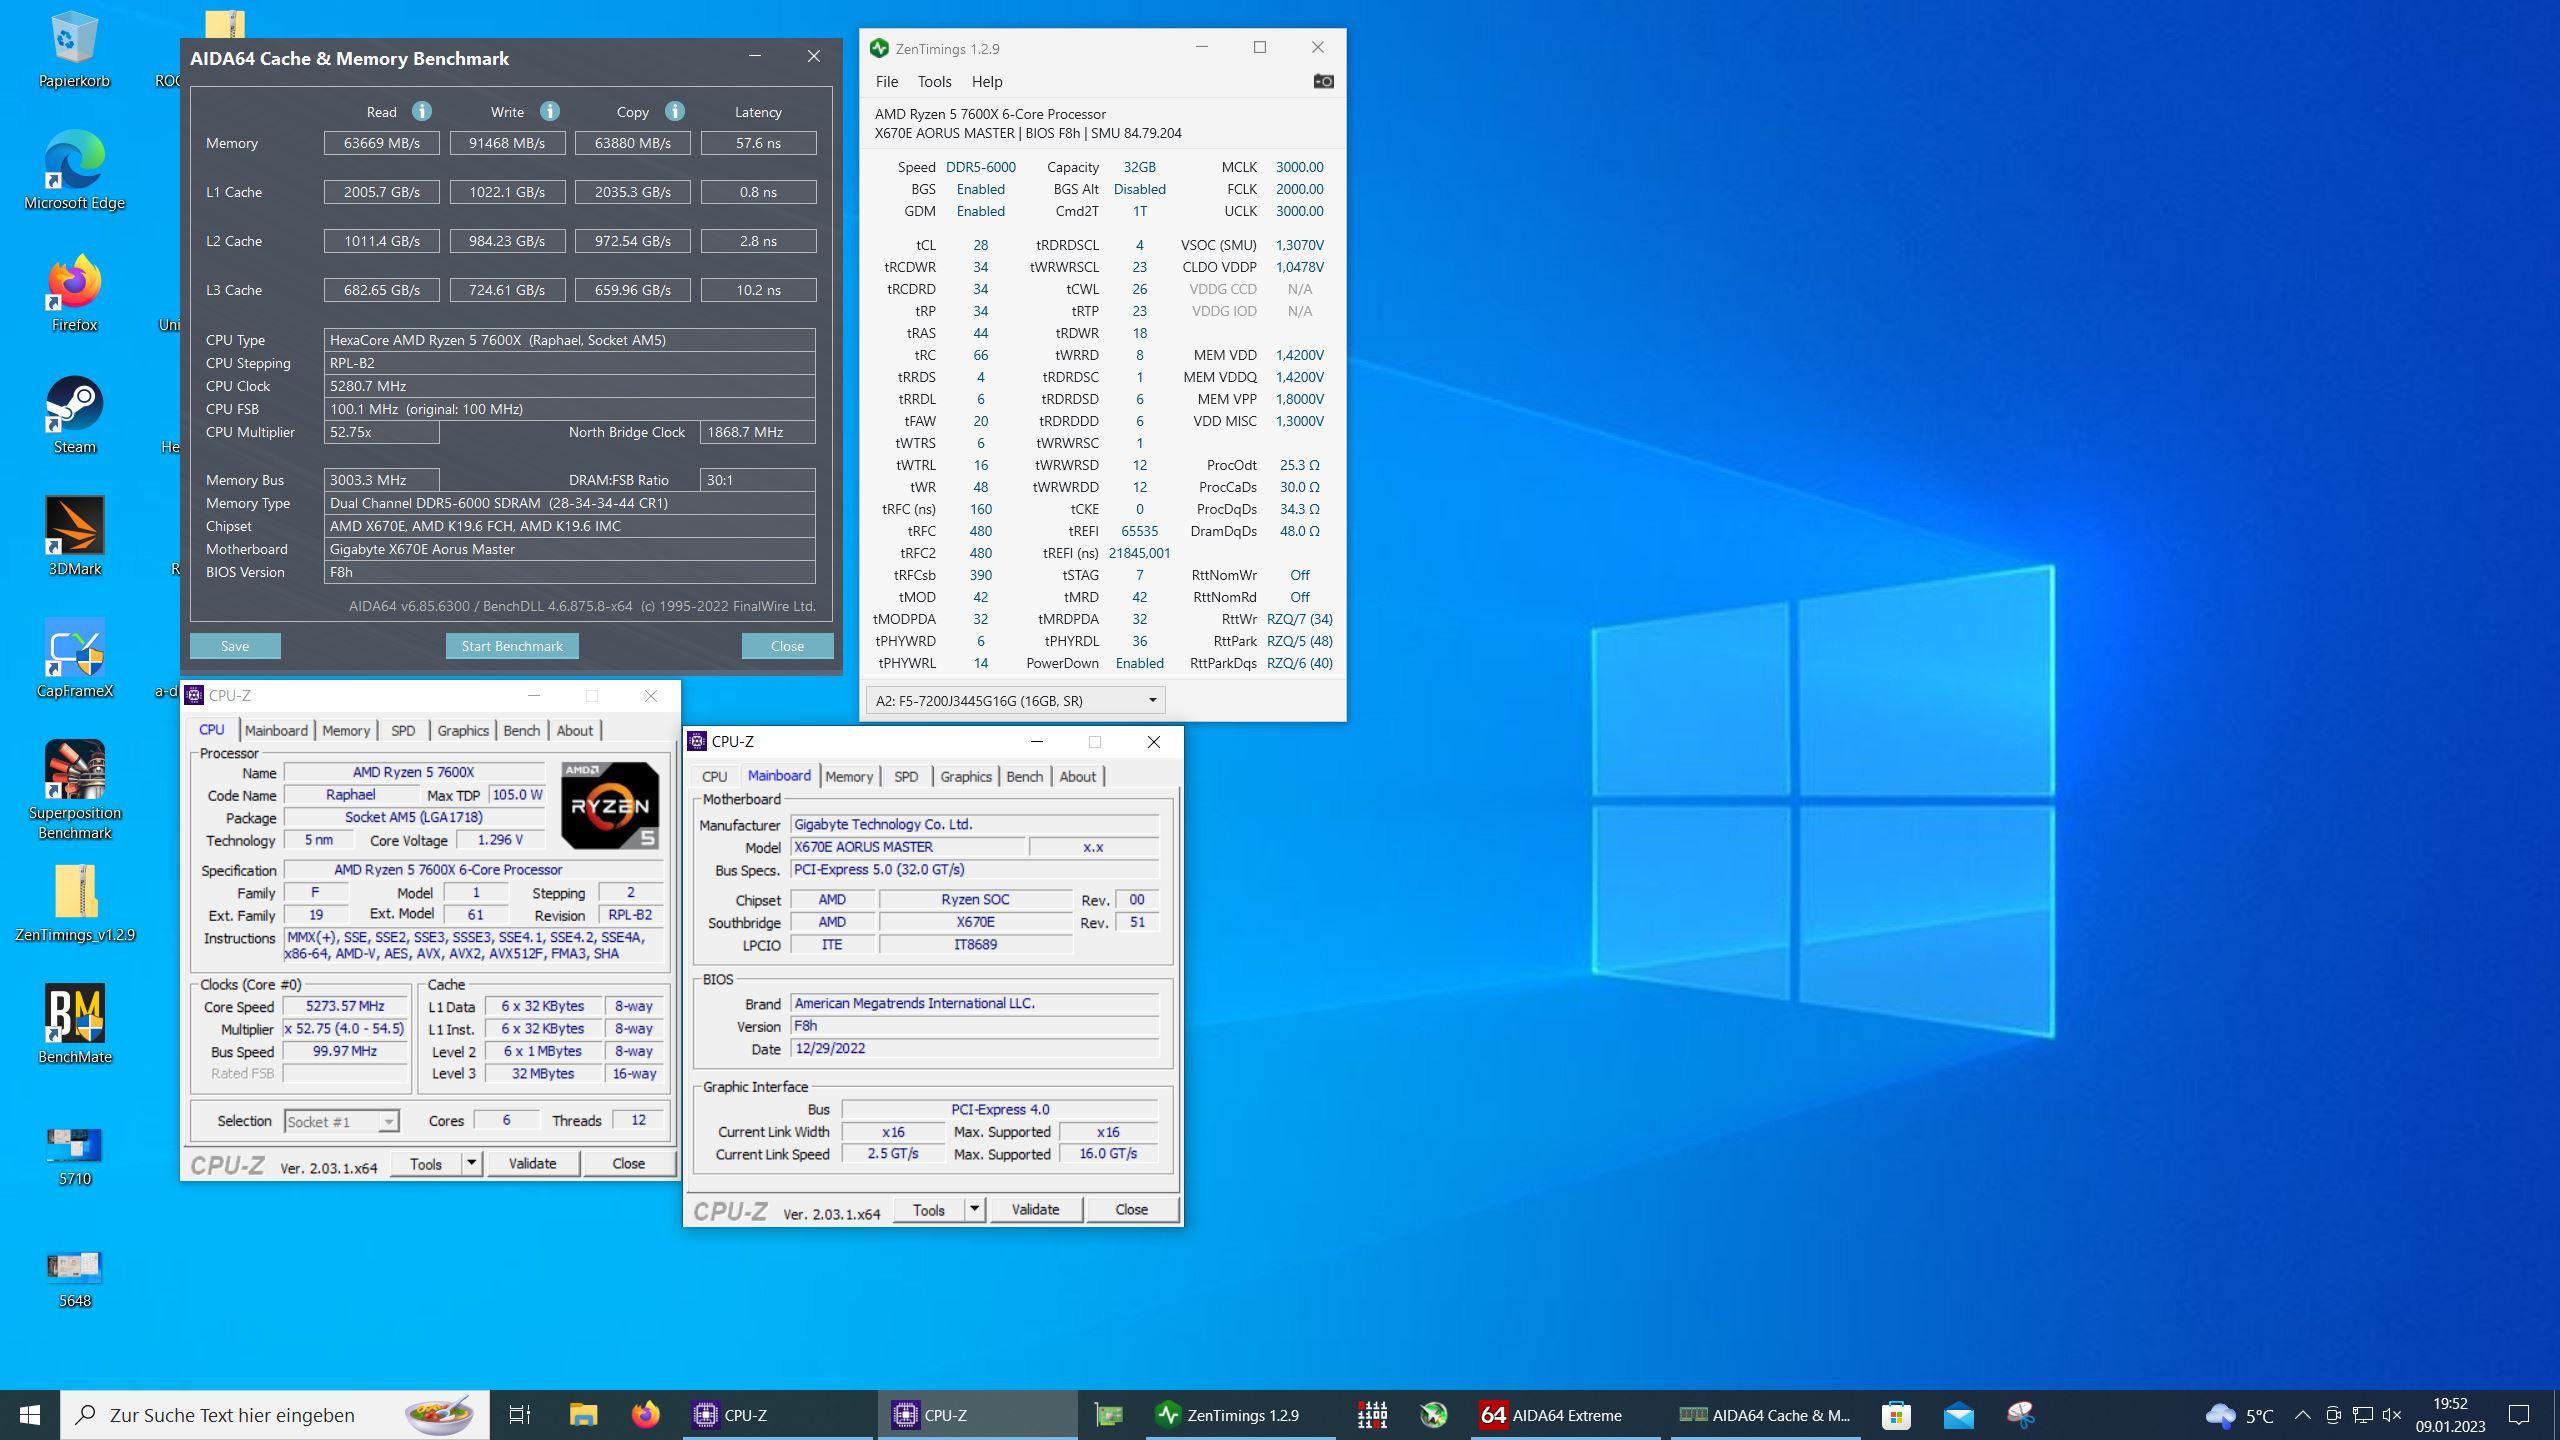Image resolution: width=2560 pixels, height=1440 pixels.
Task: Open Mail app from taskbar
Action: click(x=1959, y=1415)
